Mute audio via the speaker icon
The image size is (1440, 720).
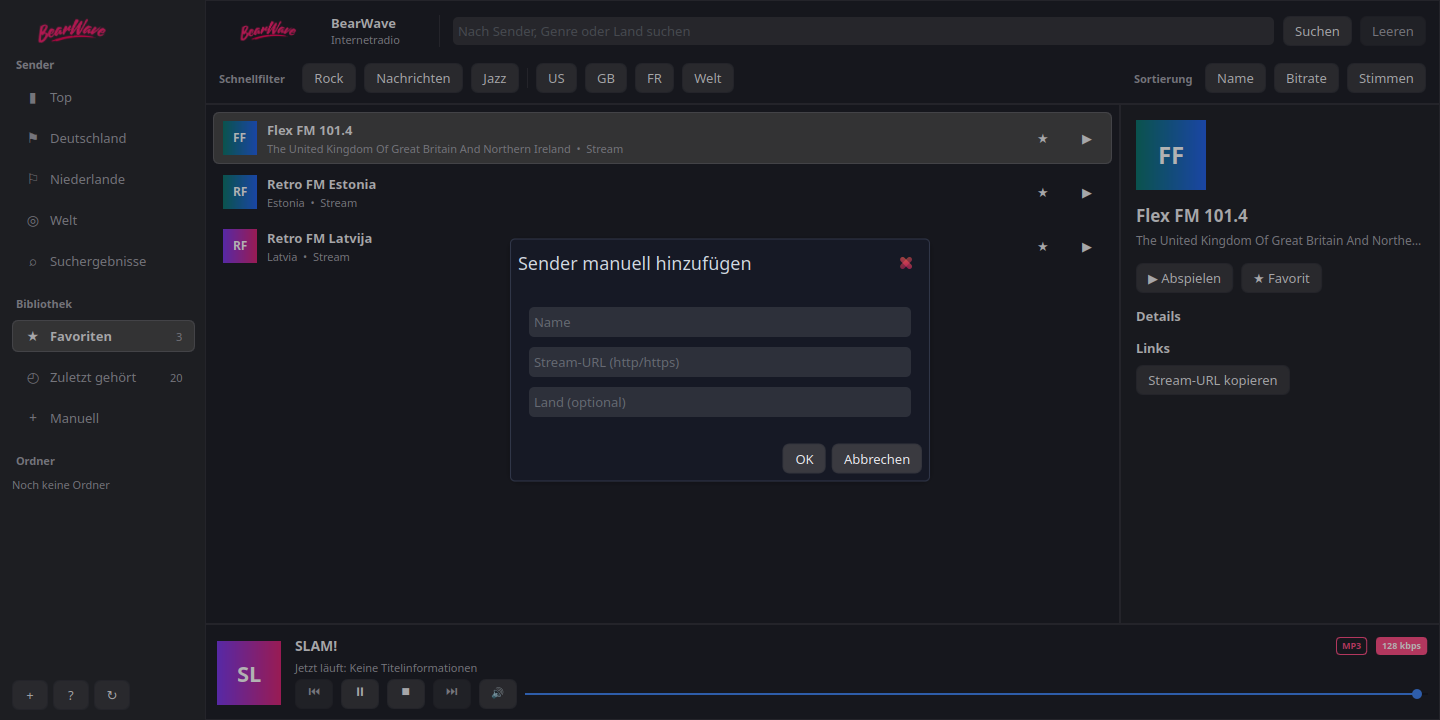tap(498, 692)
